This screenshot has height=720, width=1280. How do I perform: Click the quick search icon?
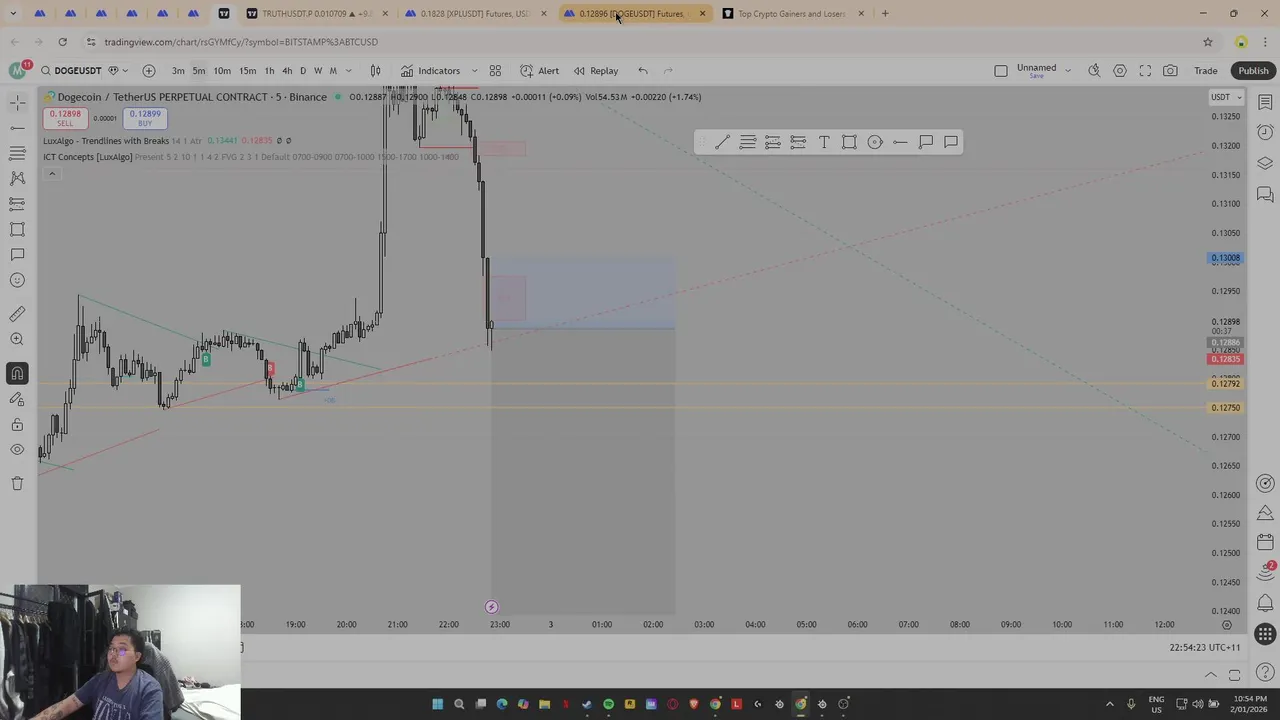click(x=1094, y=71)
